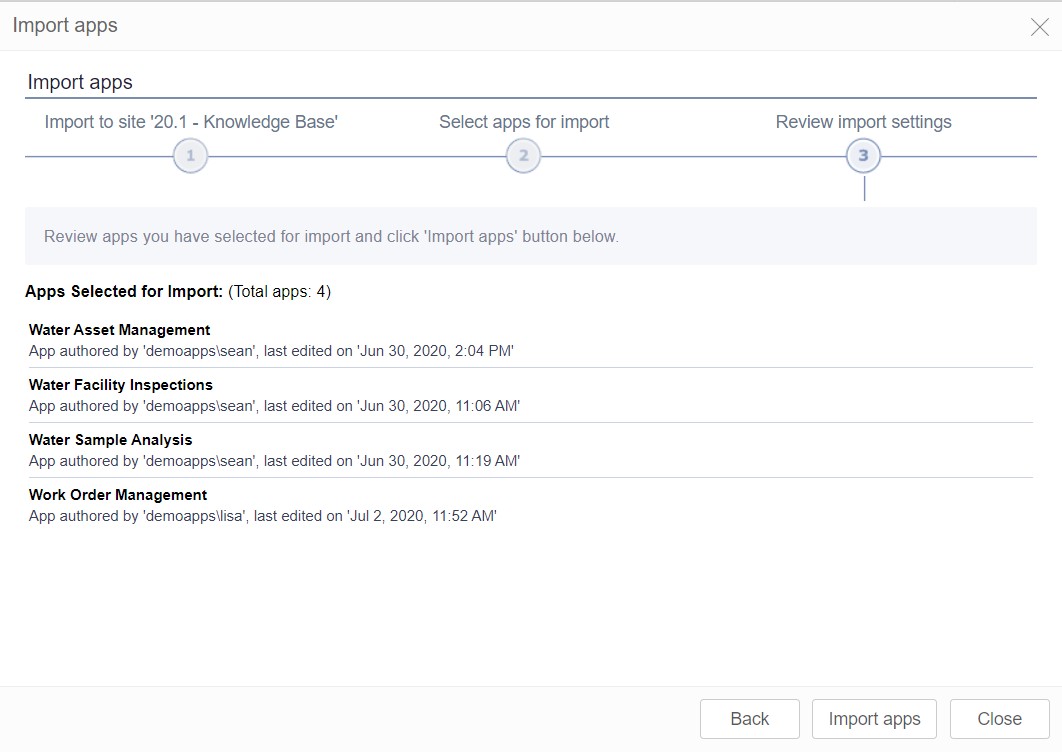Click the 'Import apps' dialog title
This screenshot has height=752, width=1062.
[x=64, y=25]
